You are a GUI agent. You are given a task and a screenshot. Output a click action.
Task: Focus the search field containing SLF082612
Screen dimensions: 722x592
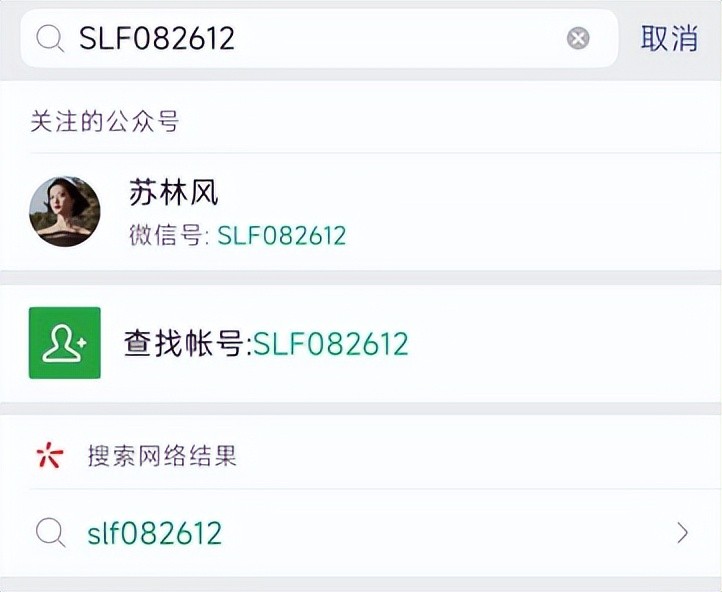point(300,39)
